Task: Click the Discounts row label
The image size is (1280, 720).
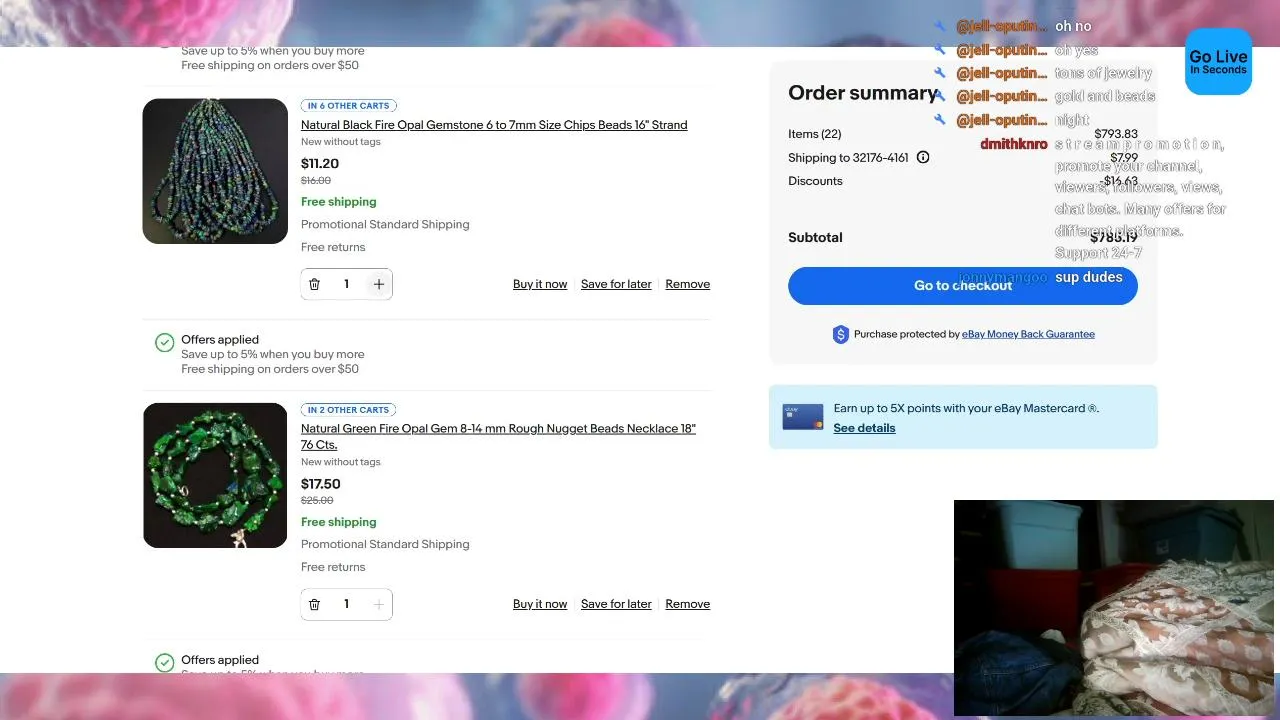Action: 815,181
